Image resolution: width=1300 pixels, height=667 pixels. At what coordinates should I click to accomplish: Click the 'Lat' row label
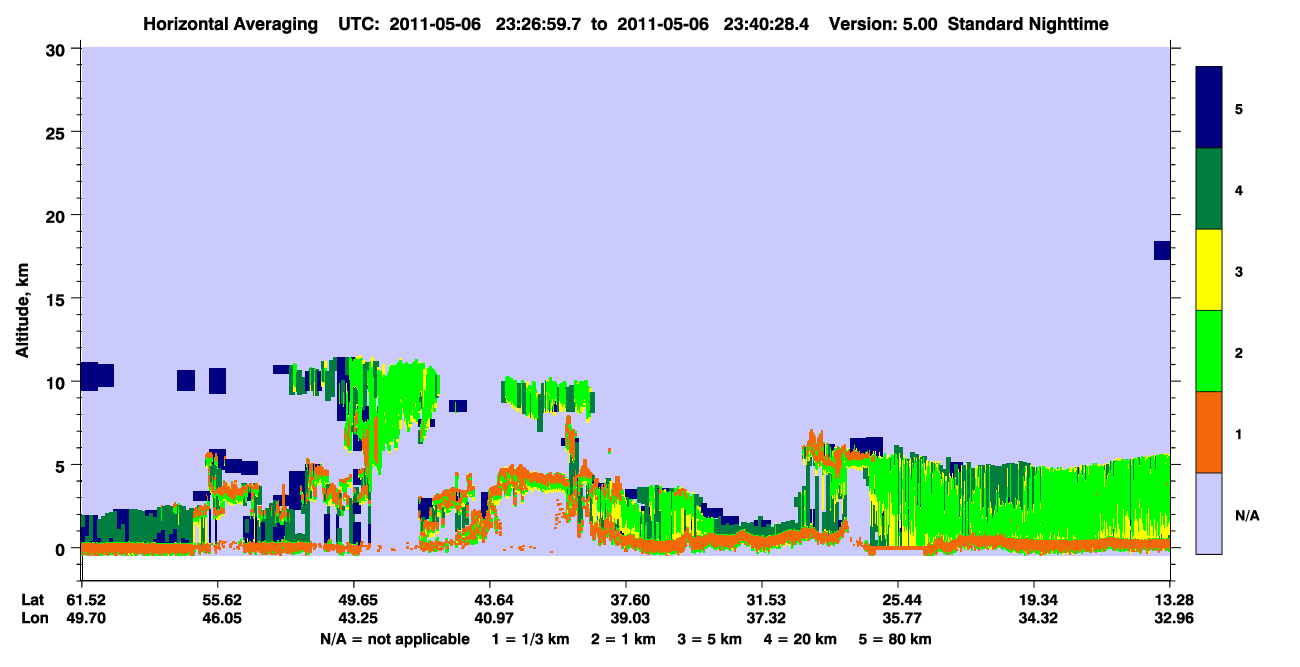pos(33,600)
